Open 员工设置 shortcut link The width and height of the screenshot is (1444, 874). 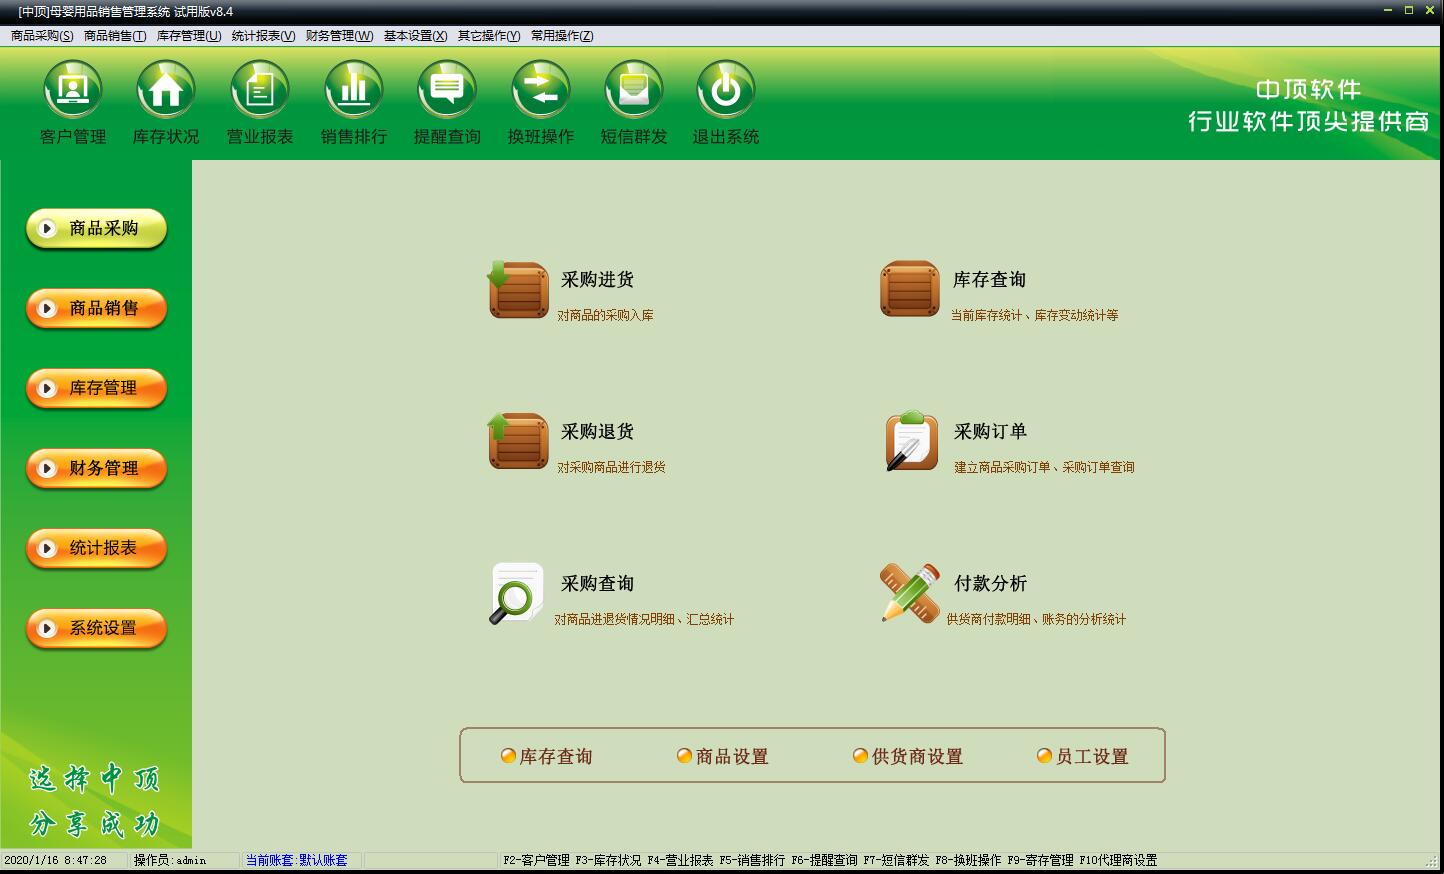(1092, 757)
